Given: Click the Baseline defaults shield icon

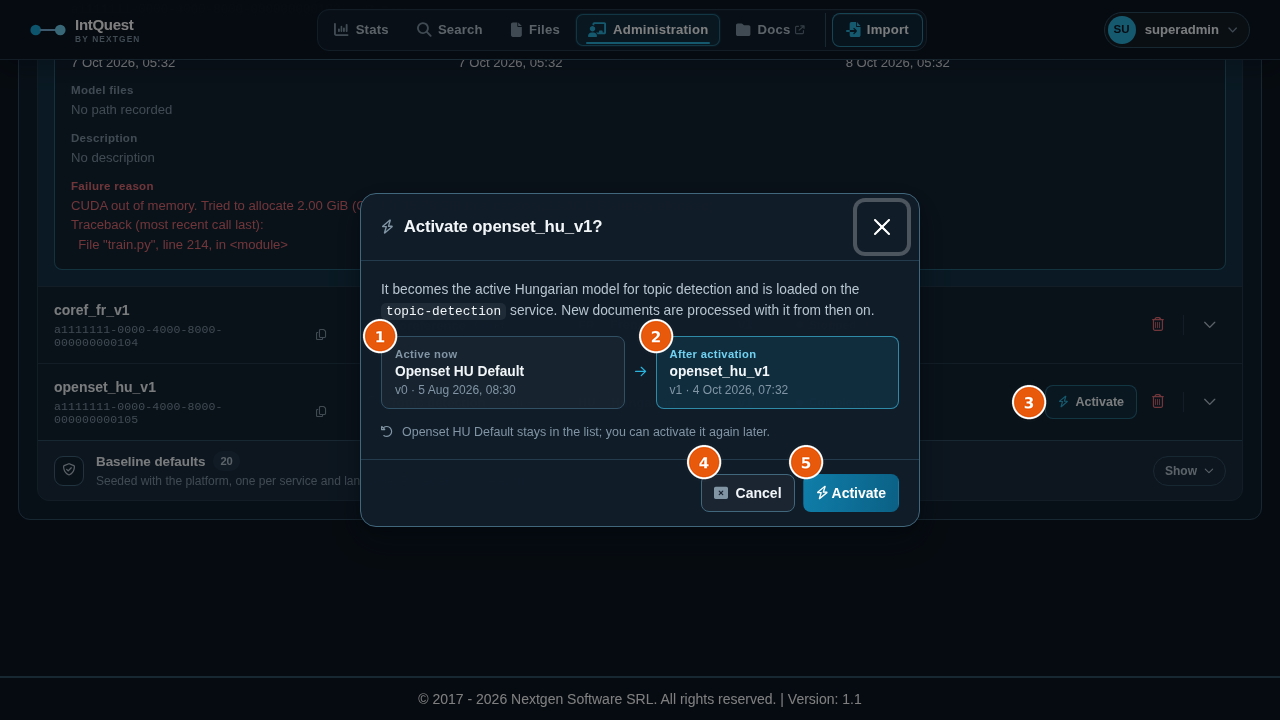Looking at the screenshot, I should [x=69, y=471].
